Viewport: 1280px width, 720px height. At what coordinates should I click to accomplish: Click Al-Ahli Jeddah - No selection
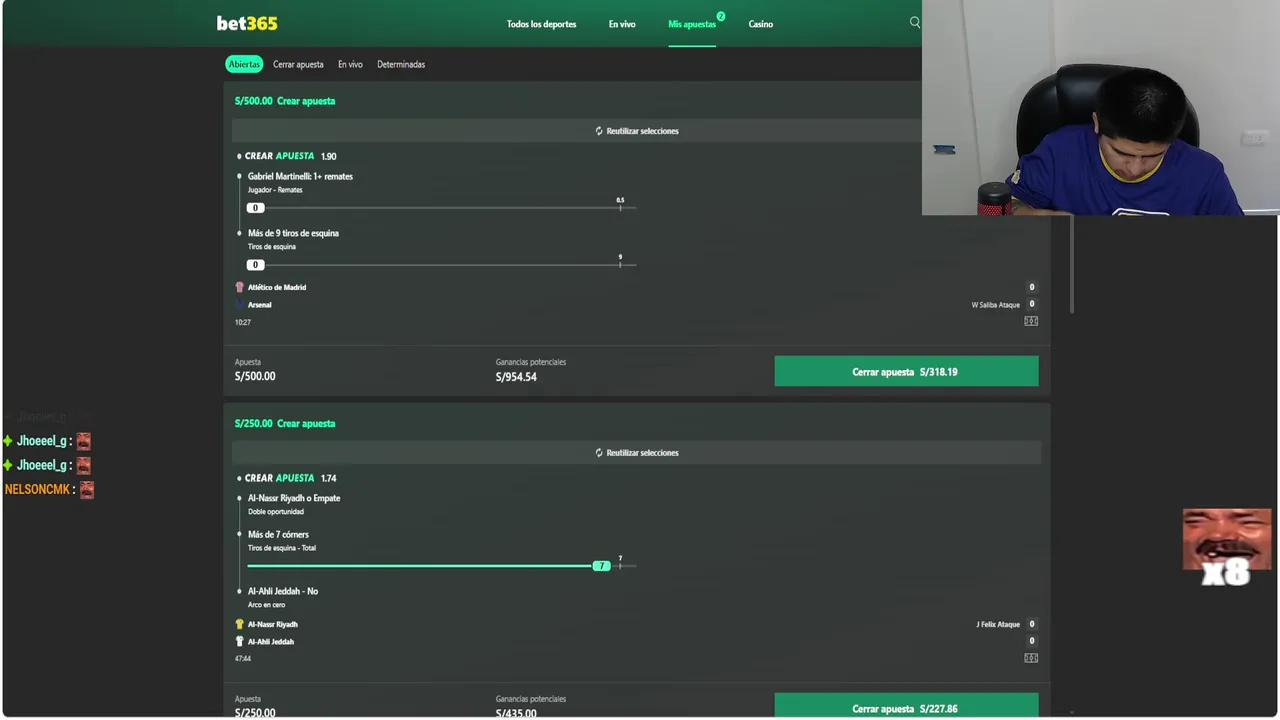click(283, 591)
